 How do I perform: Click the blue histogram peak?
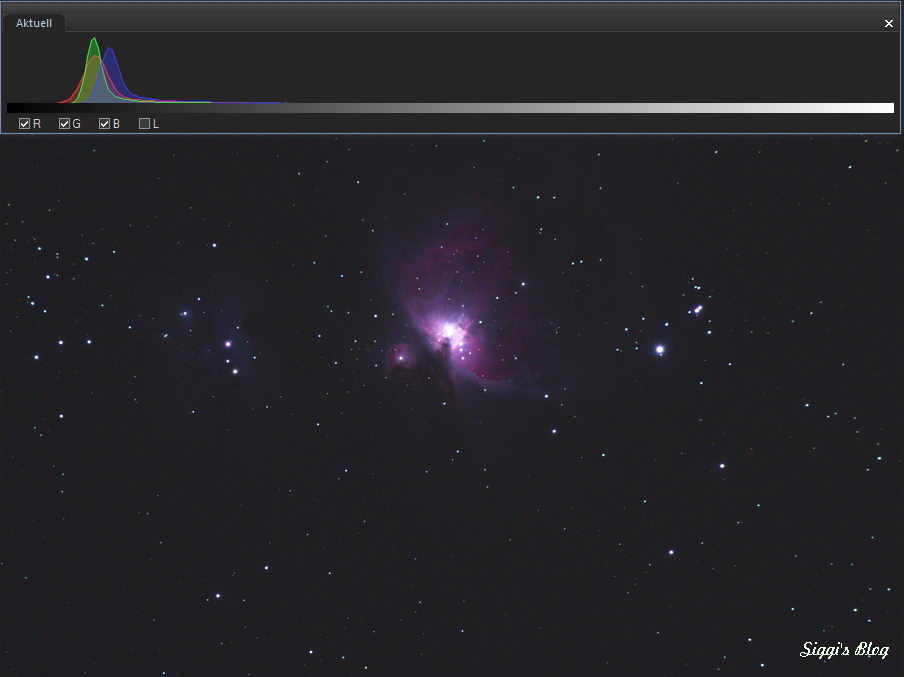point(110,50)
